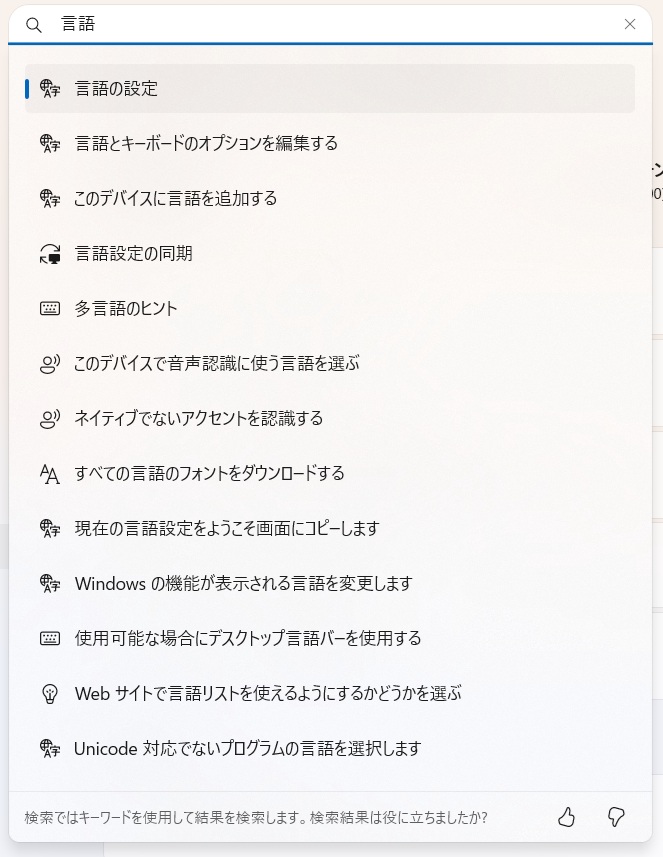
Task: Open 言語の設定 search result
Action: coord(116,89)
